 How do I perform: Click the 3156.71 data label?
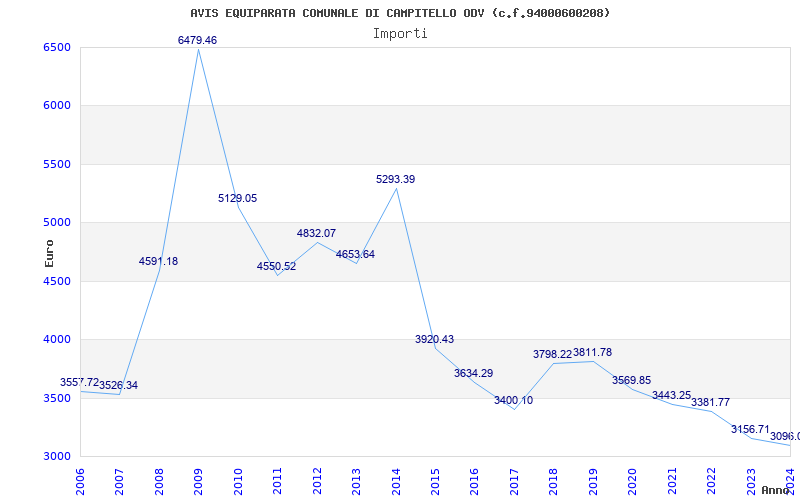pyautogui.click(x=750, y=429)
